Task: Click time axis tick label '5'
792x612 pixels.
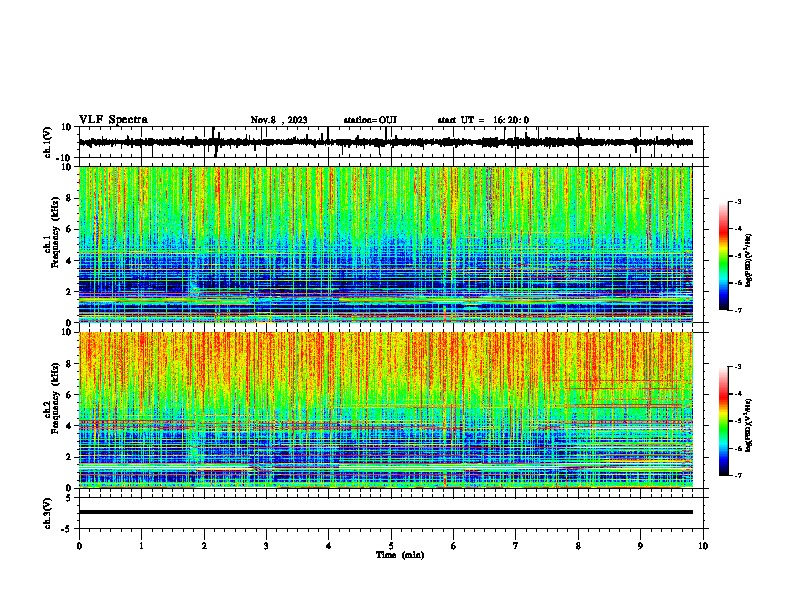Action: pyautogui.click(x=391, y=546)
